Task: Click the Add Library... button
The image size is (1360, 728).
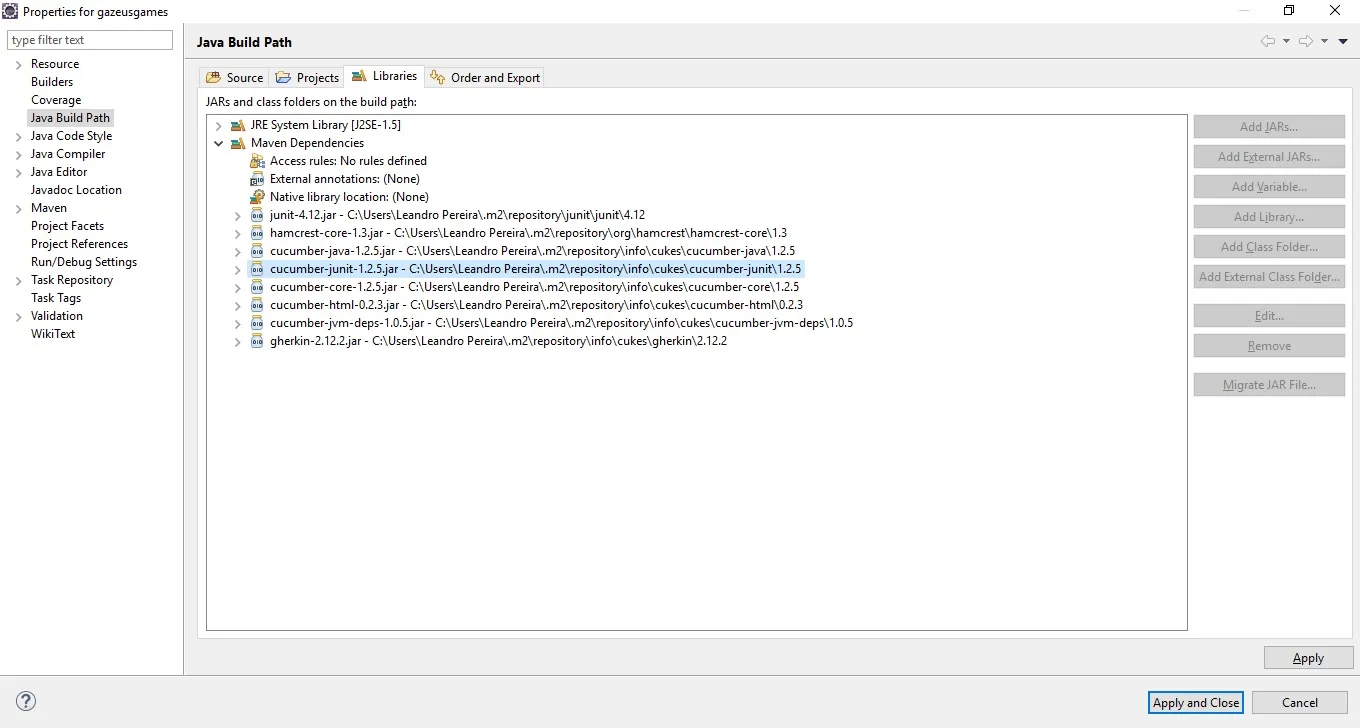Action: pos(1269,217)
